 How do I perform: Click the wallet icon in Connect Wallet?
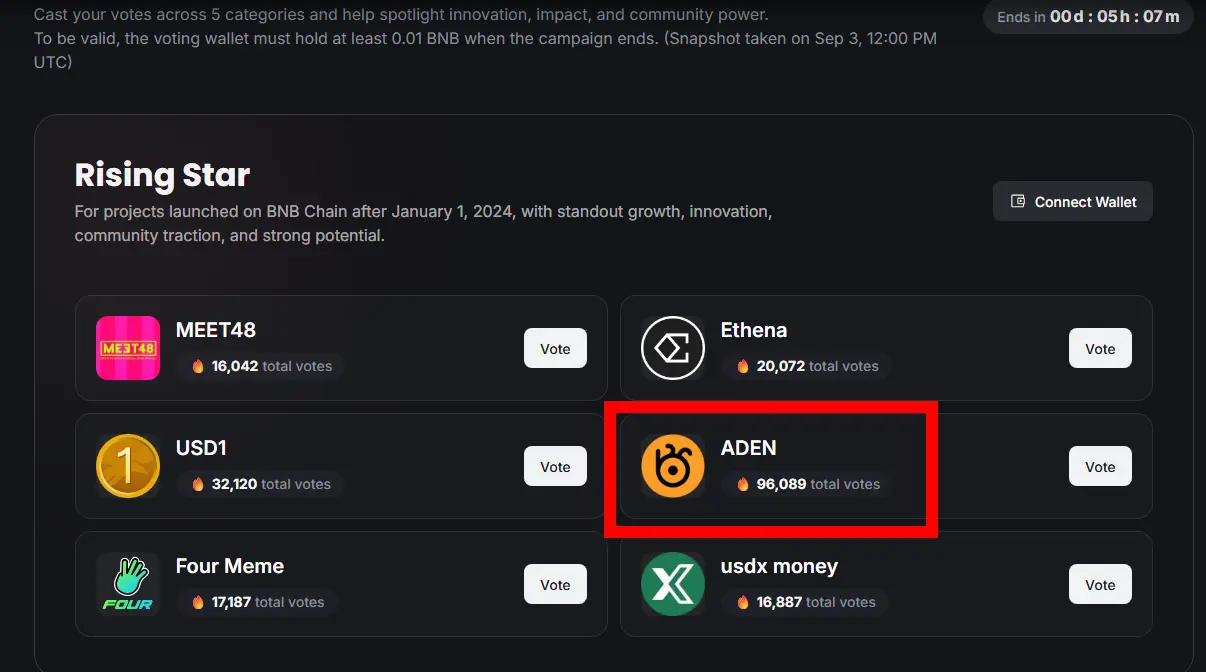[1018, 201]
